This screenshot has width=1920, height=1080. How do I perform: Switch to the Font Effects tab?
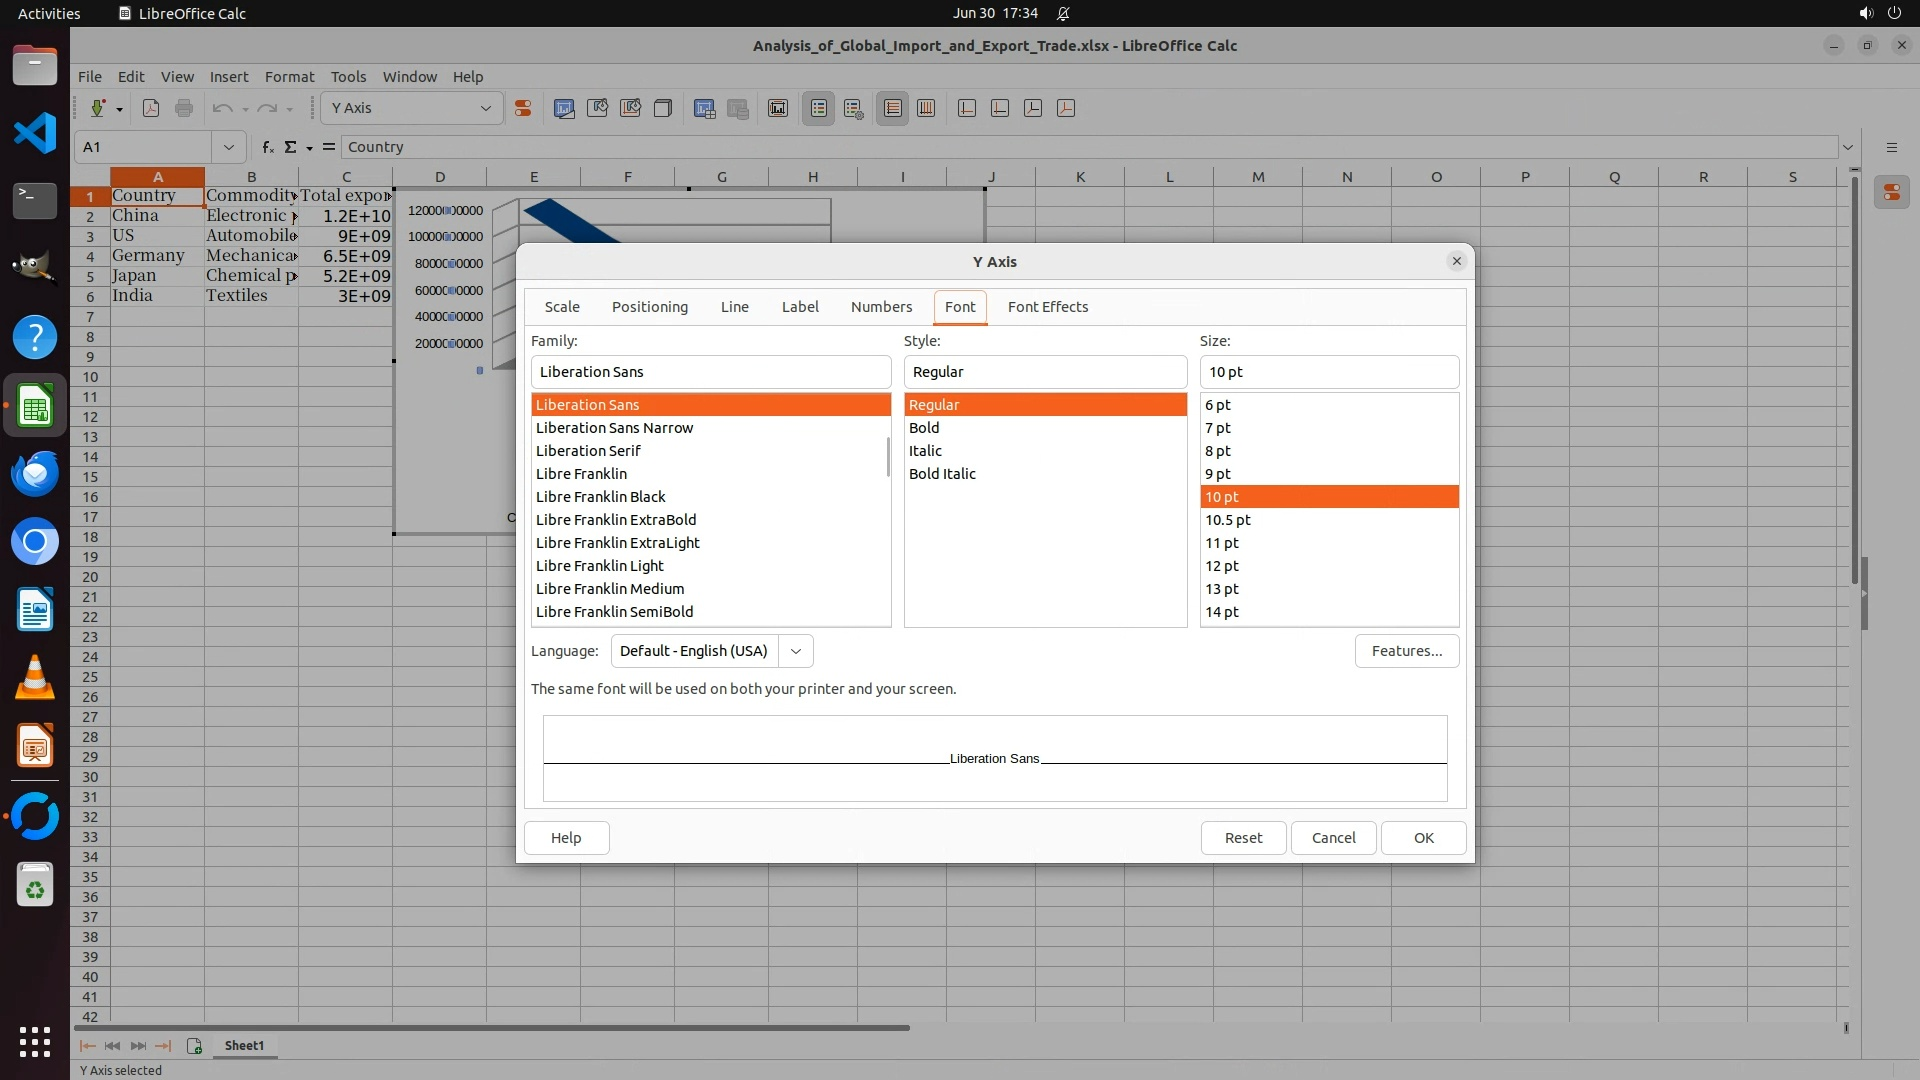pos(1047,307)
